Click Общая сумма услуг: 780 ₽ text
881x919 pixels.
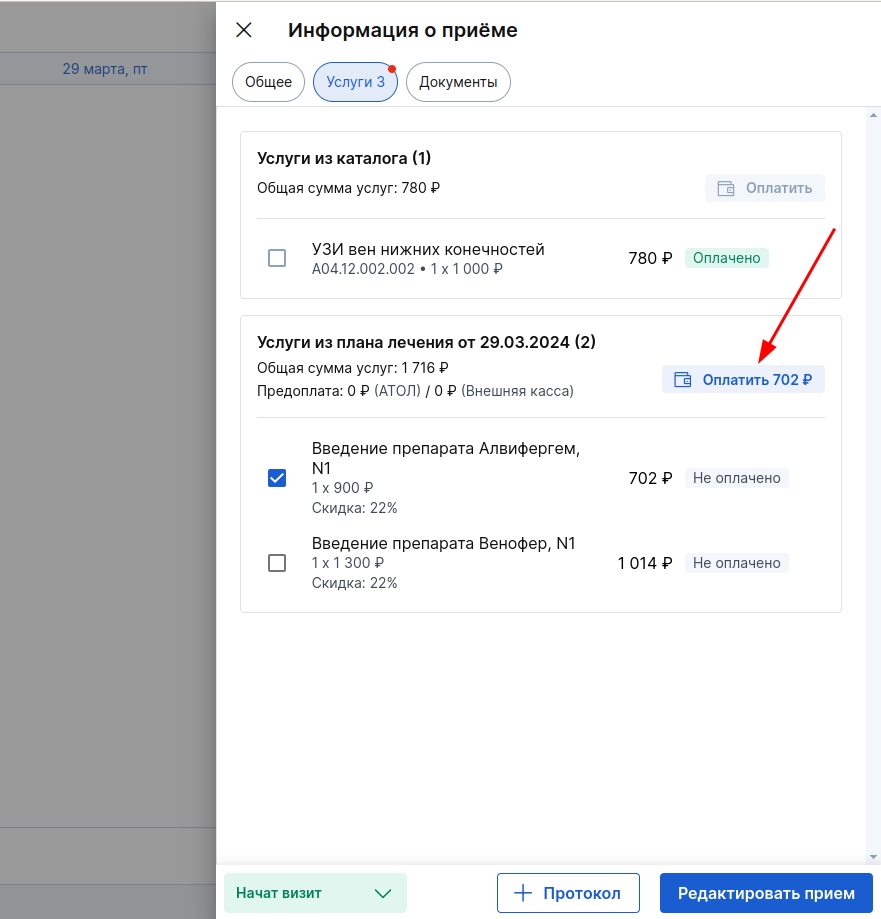point(348,188)
